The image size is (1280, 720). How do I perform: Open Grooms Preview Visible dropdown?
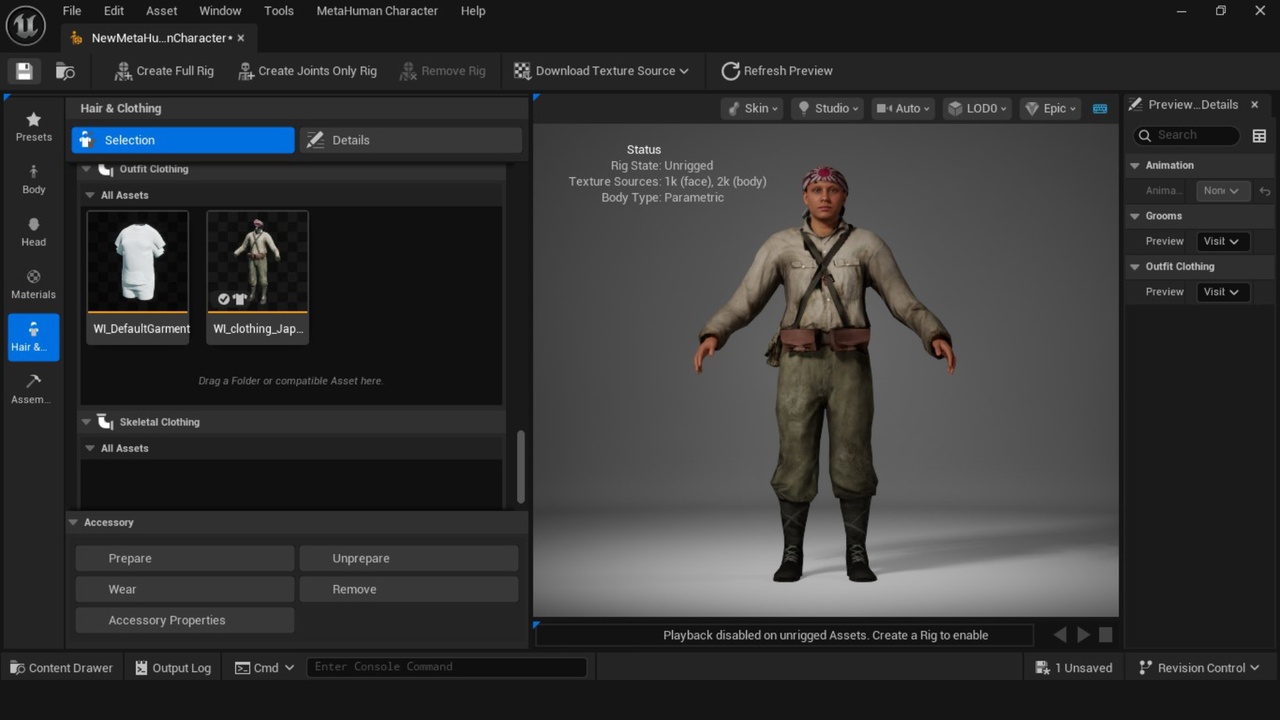(x=1222, y=241)
